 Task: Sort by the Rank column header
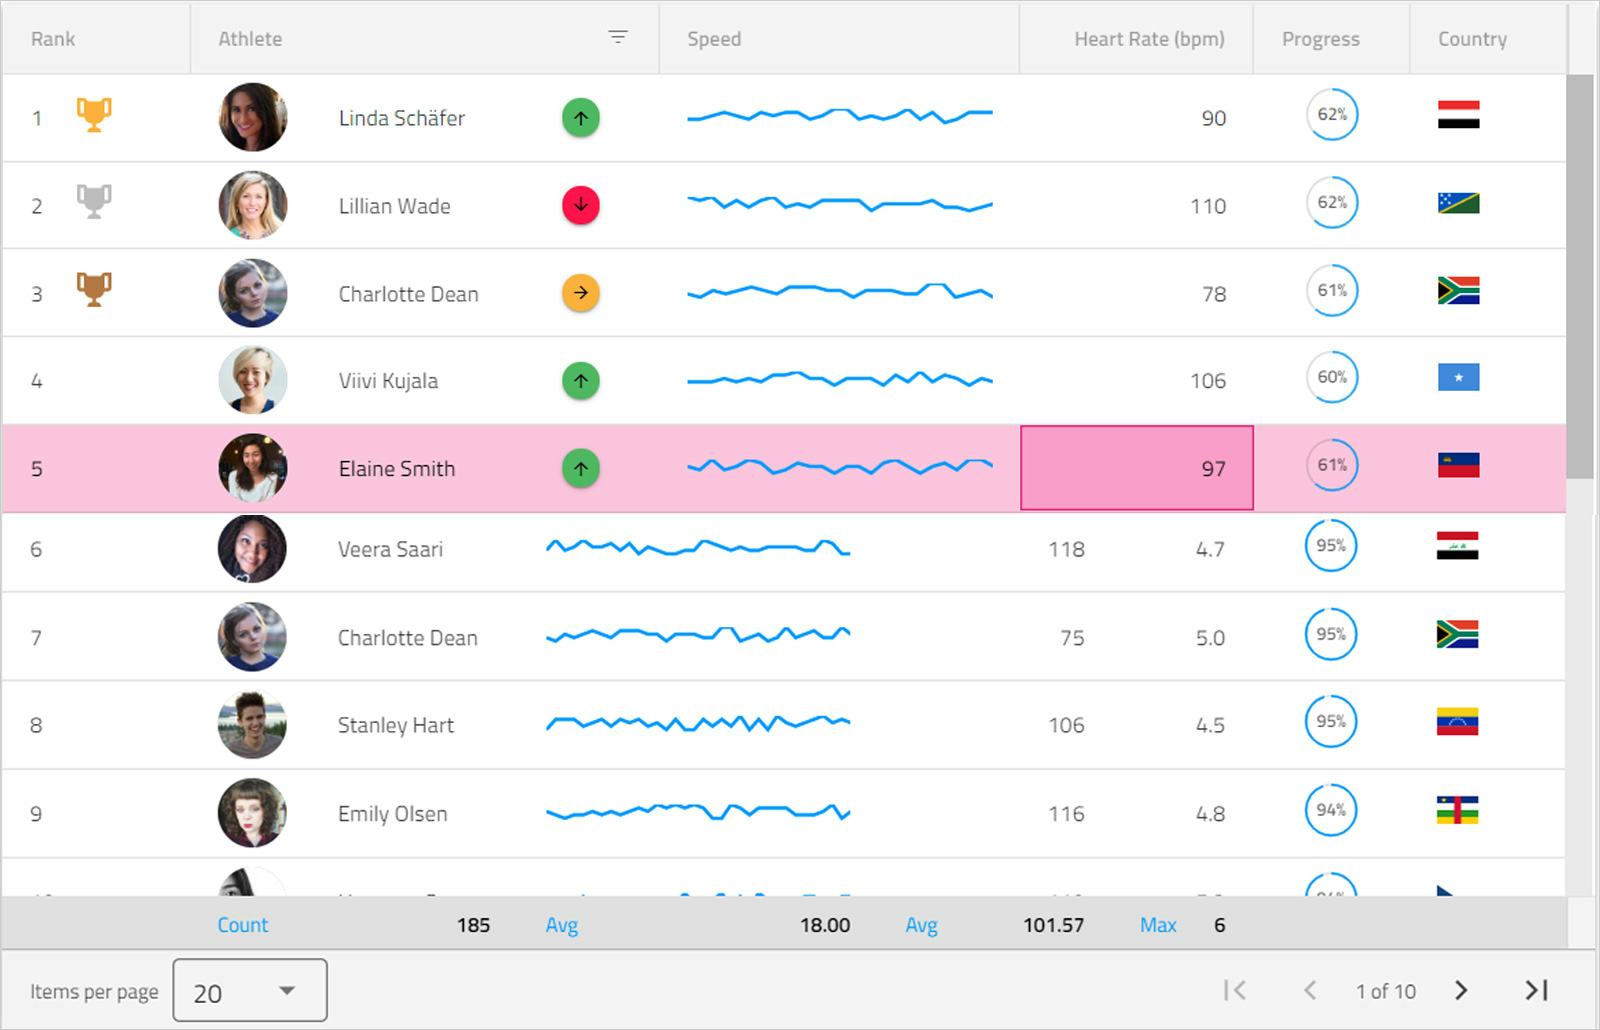pos(52,38)
